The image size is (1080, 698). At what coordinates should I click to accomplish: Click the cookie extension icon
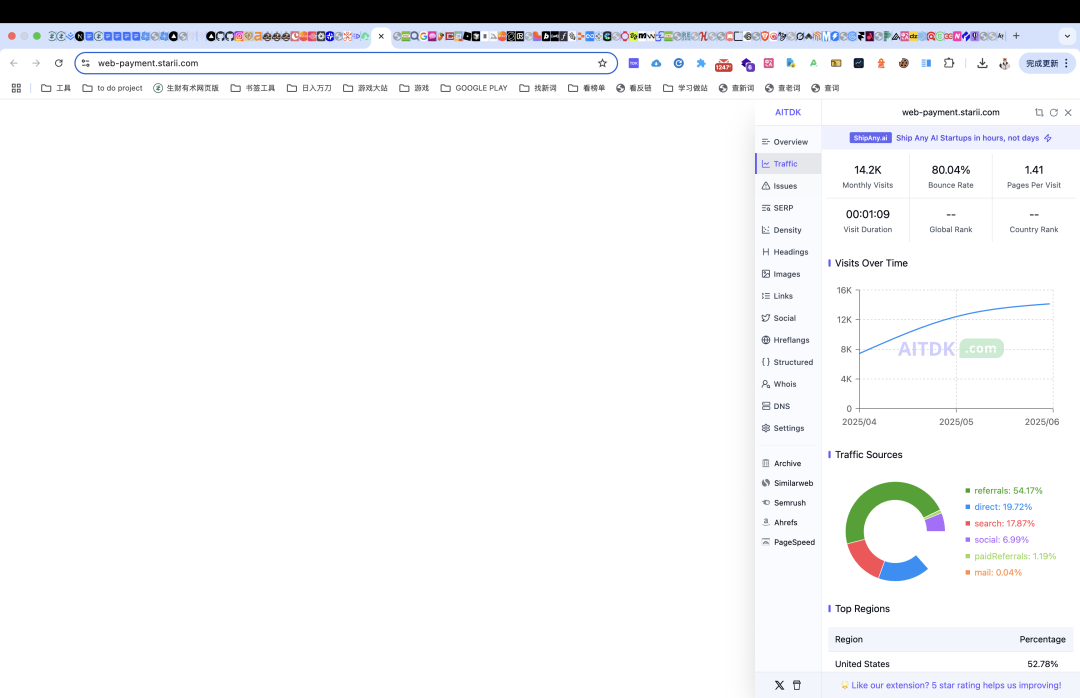pos(903,63)
